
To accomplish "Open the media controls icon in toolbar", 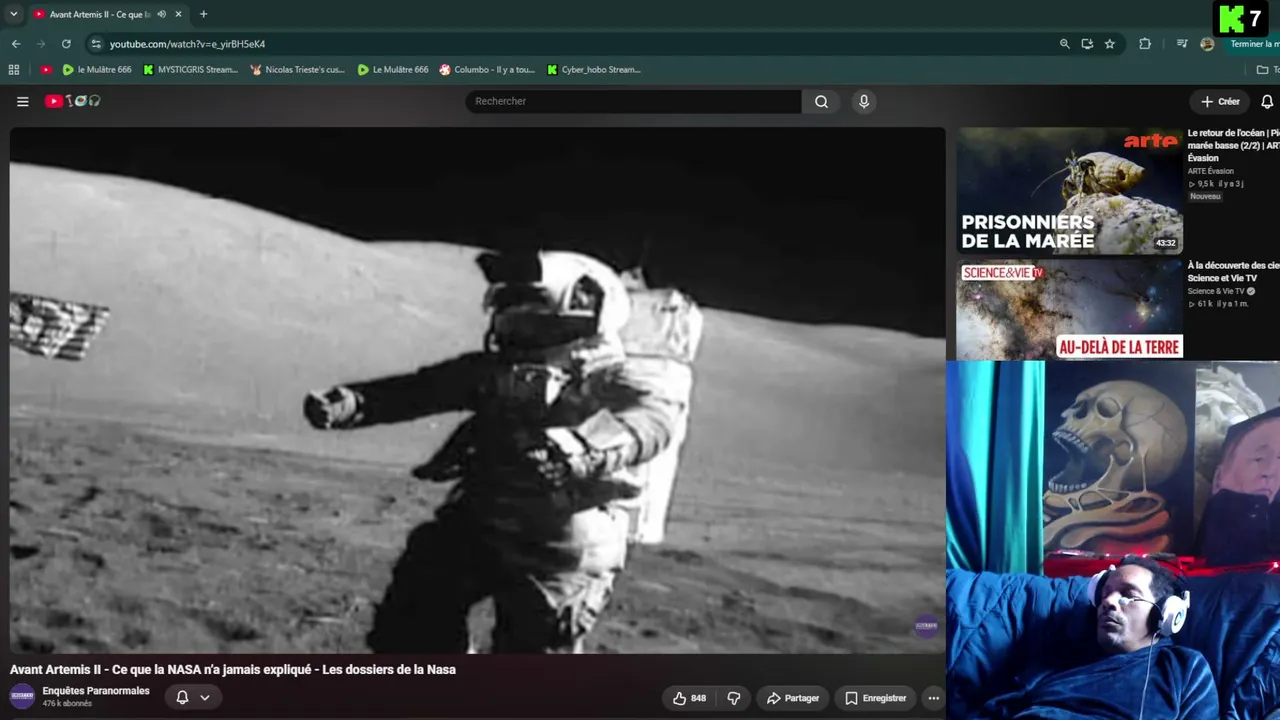I will pyautogui.click(x=1182, y=44).
